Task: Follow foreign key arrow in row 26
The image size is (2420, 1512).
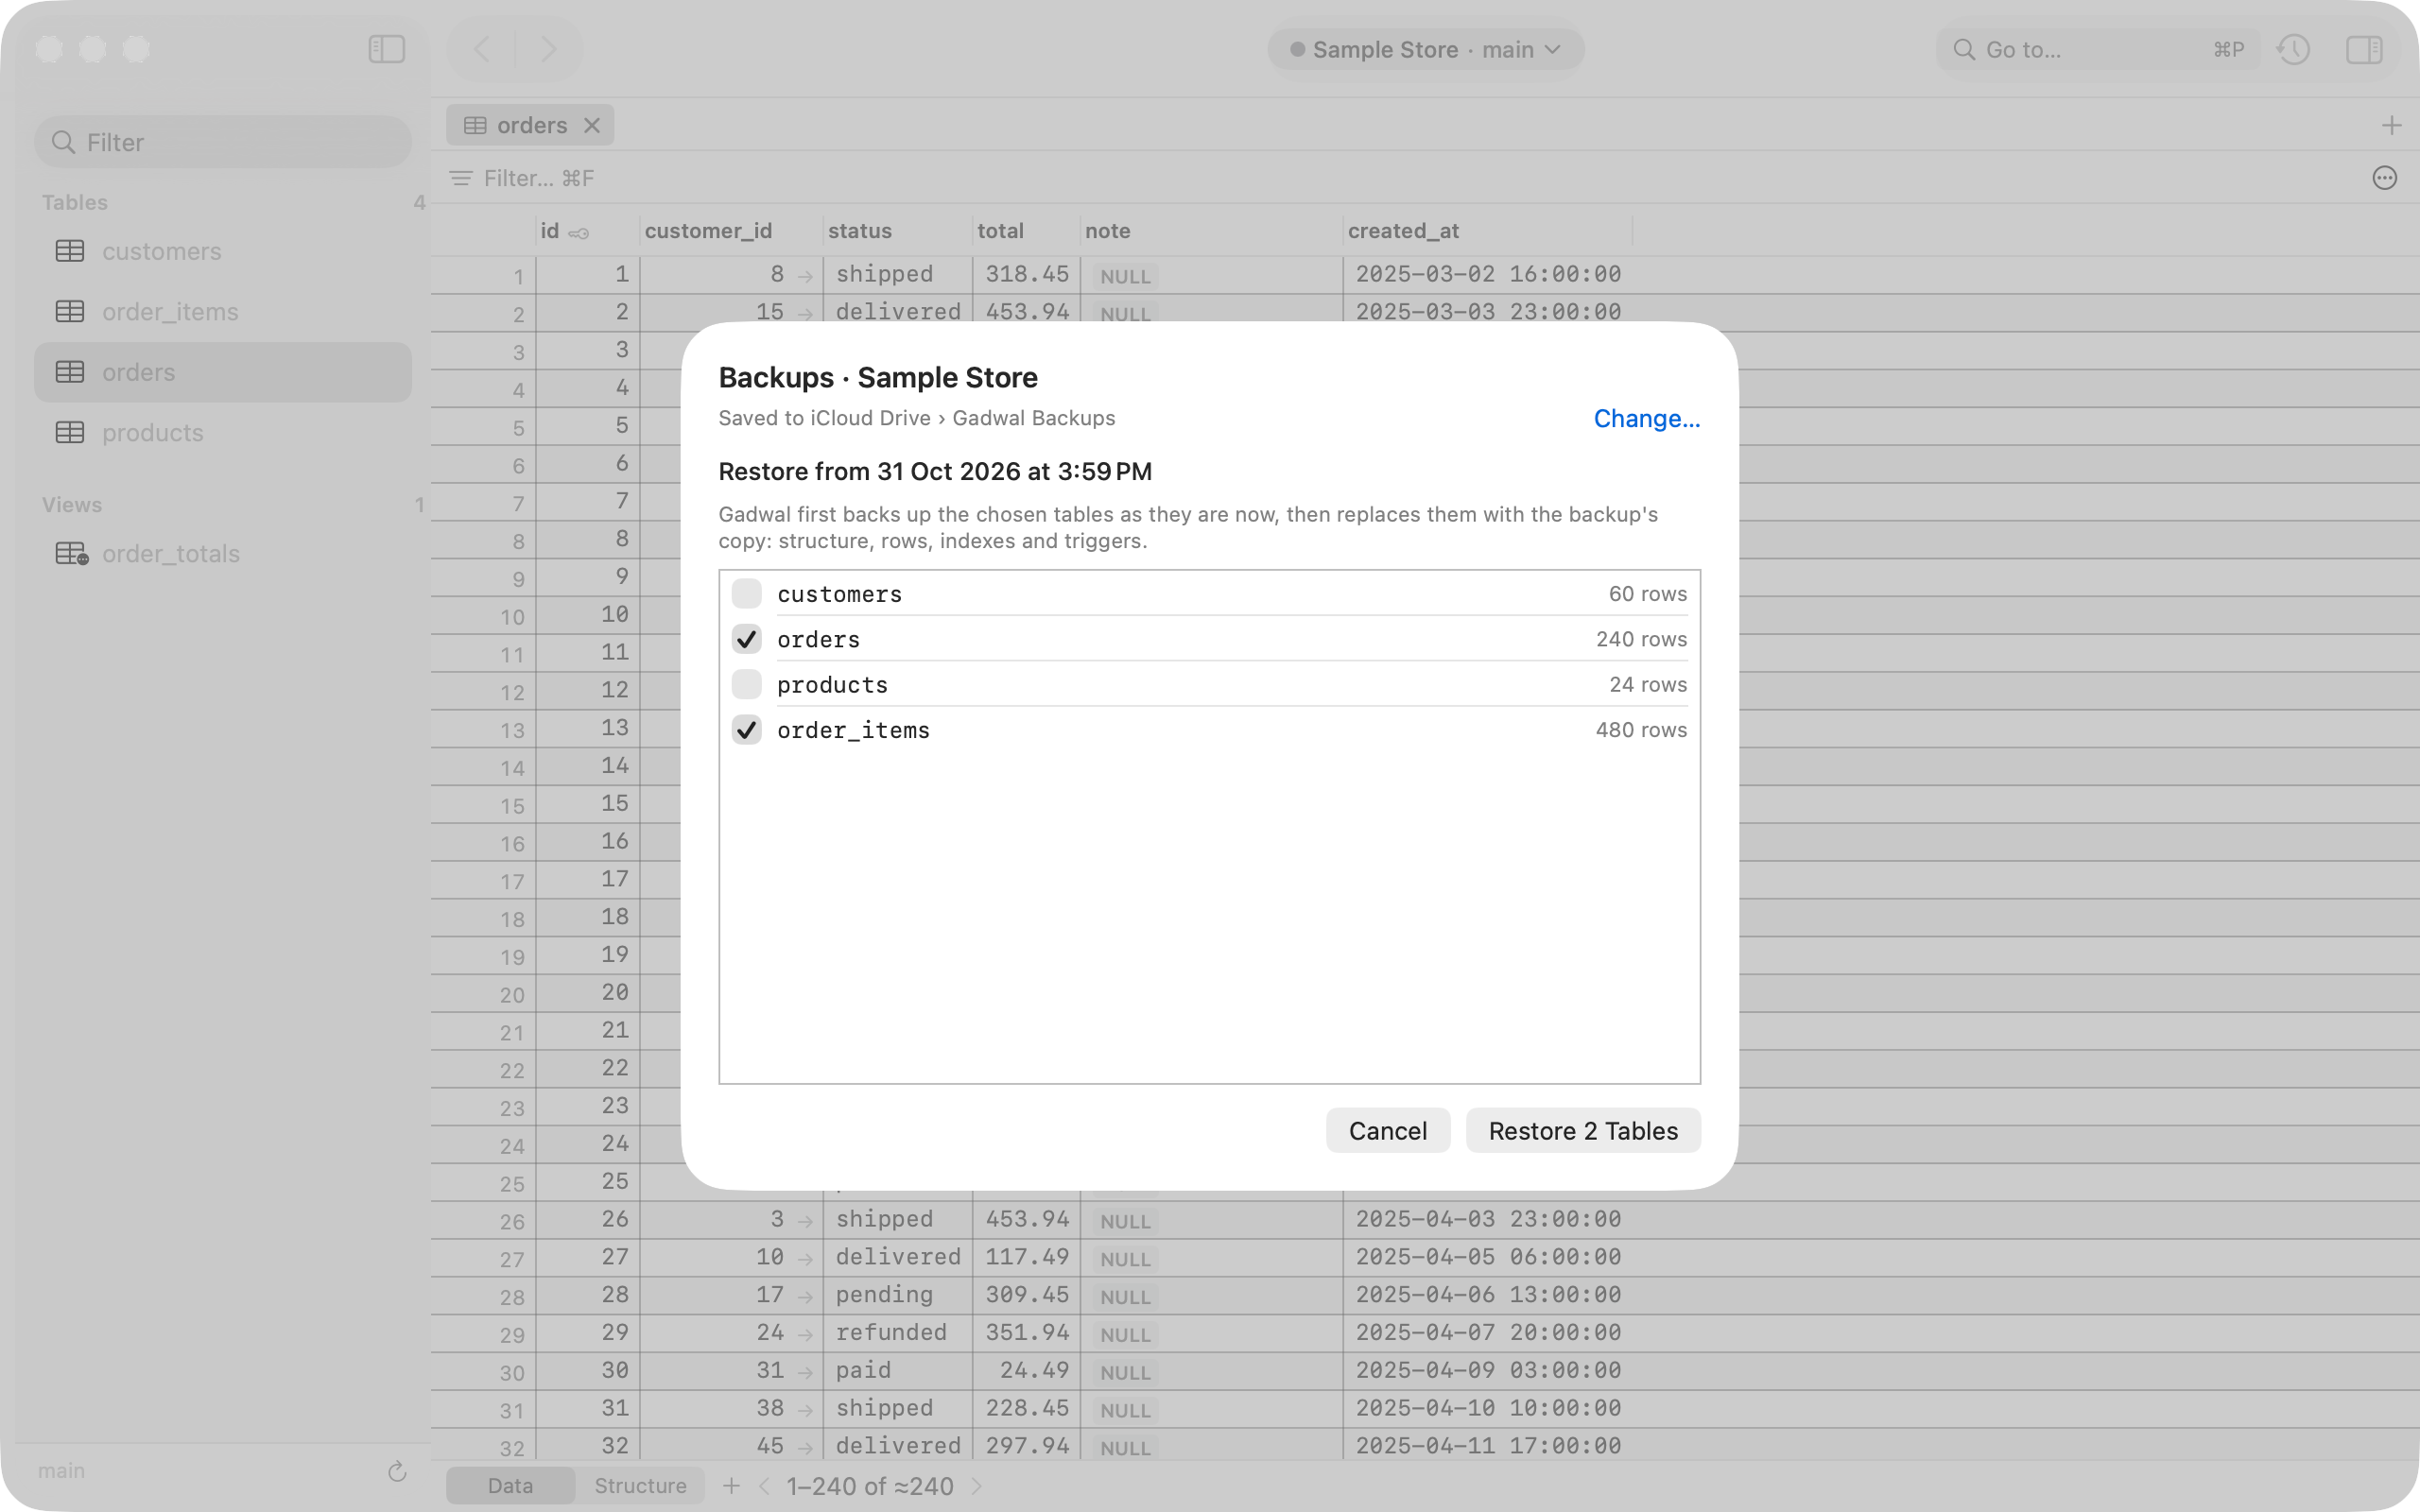Action: (x=805, y=1220)
